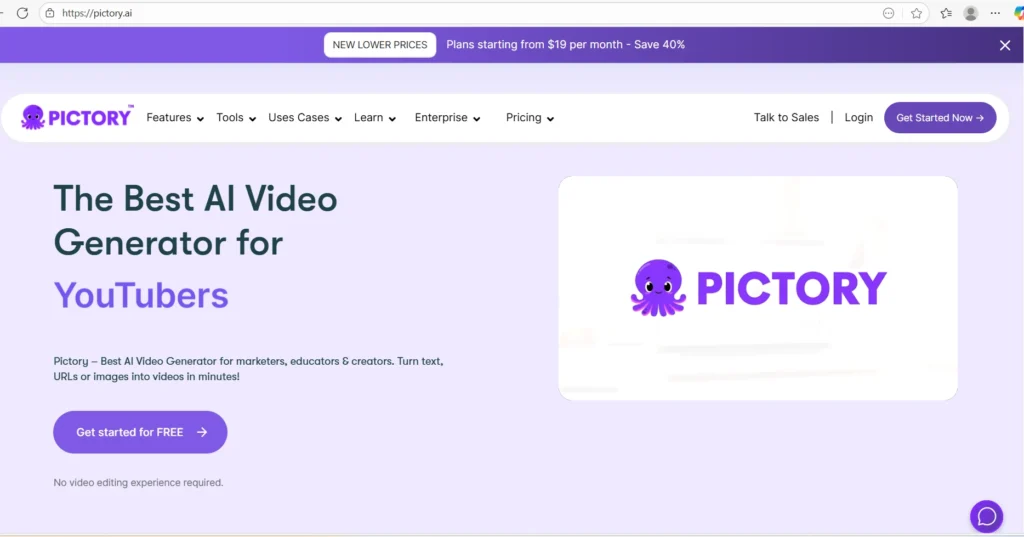Screen dimensions: 1024x537
Task: Expand the Tools dropdown menu
Action: pos(236,118)
